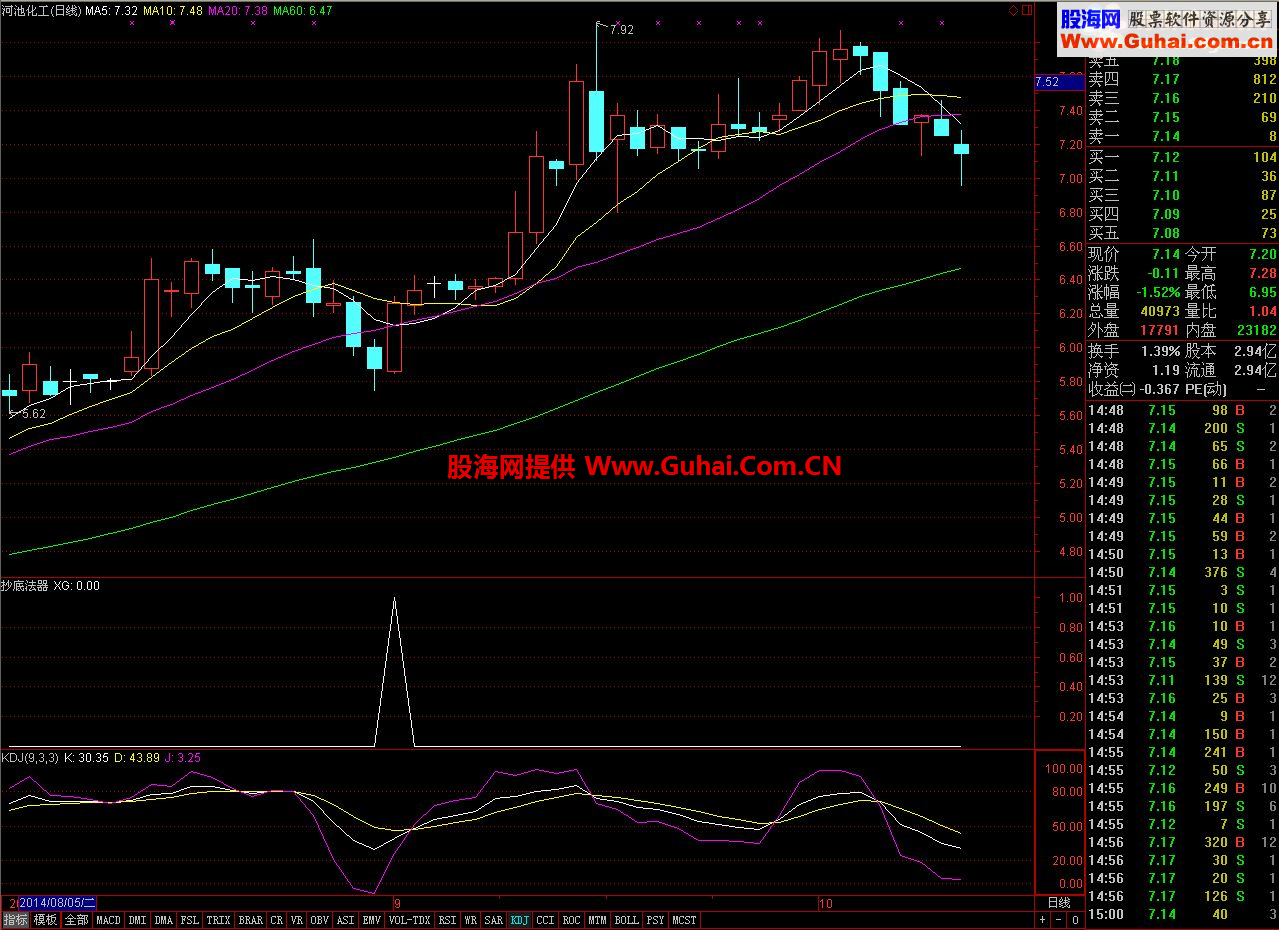The height and width of the screenshot is (930, 1279).
Task: Select the FSL indicator tab
Action: click(x=190, y=919)
